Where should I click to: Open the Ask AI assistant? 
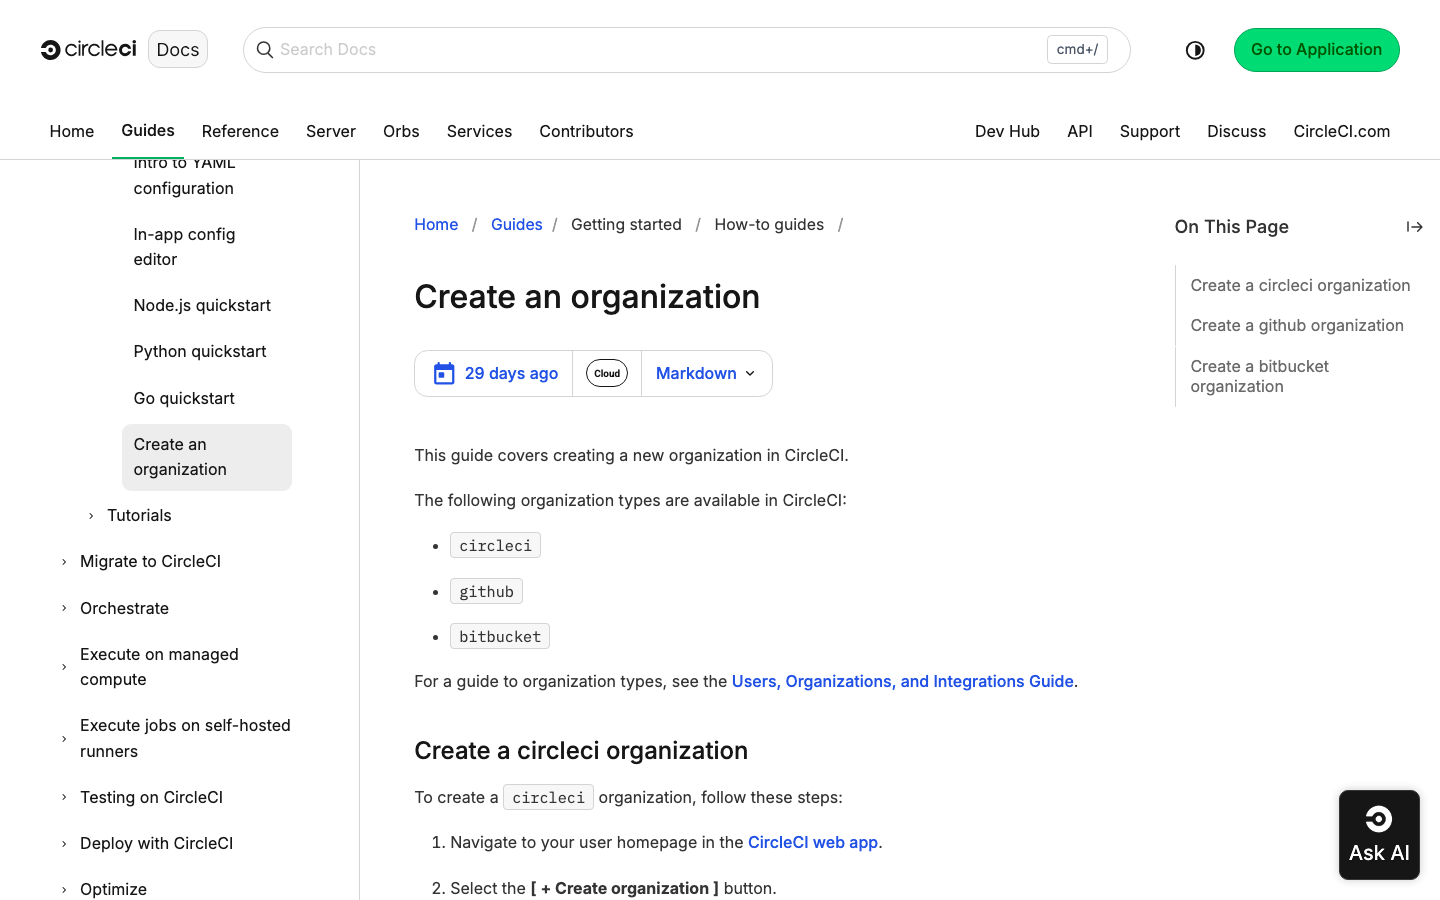pos(1379,835)
